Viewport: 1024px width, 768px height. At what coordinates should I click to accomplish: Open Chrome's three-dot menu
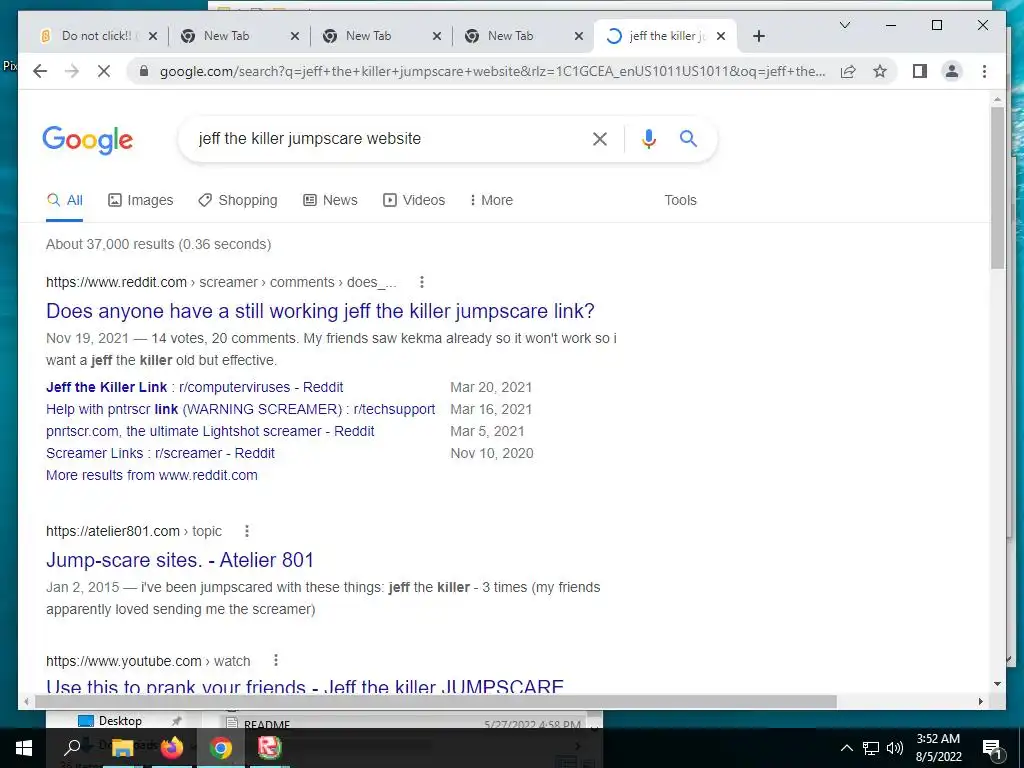(x=984, y=71)
